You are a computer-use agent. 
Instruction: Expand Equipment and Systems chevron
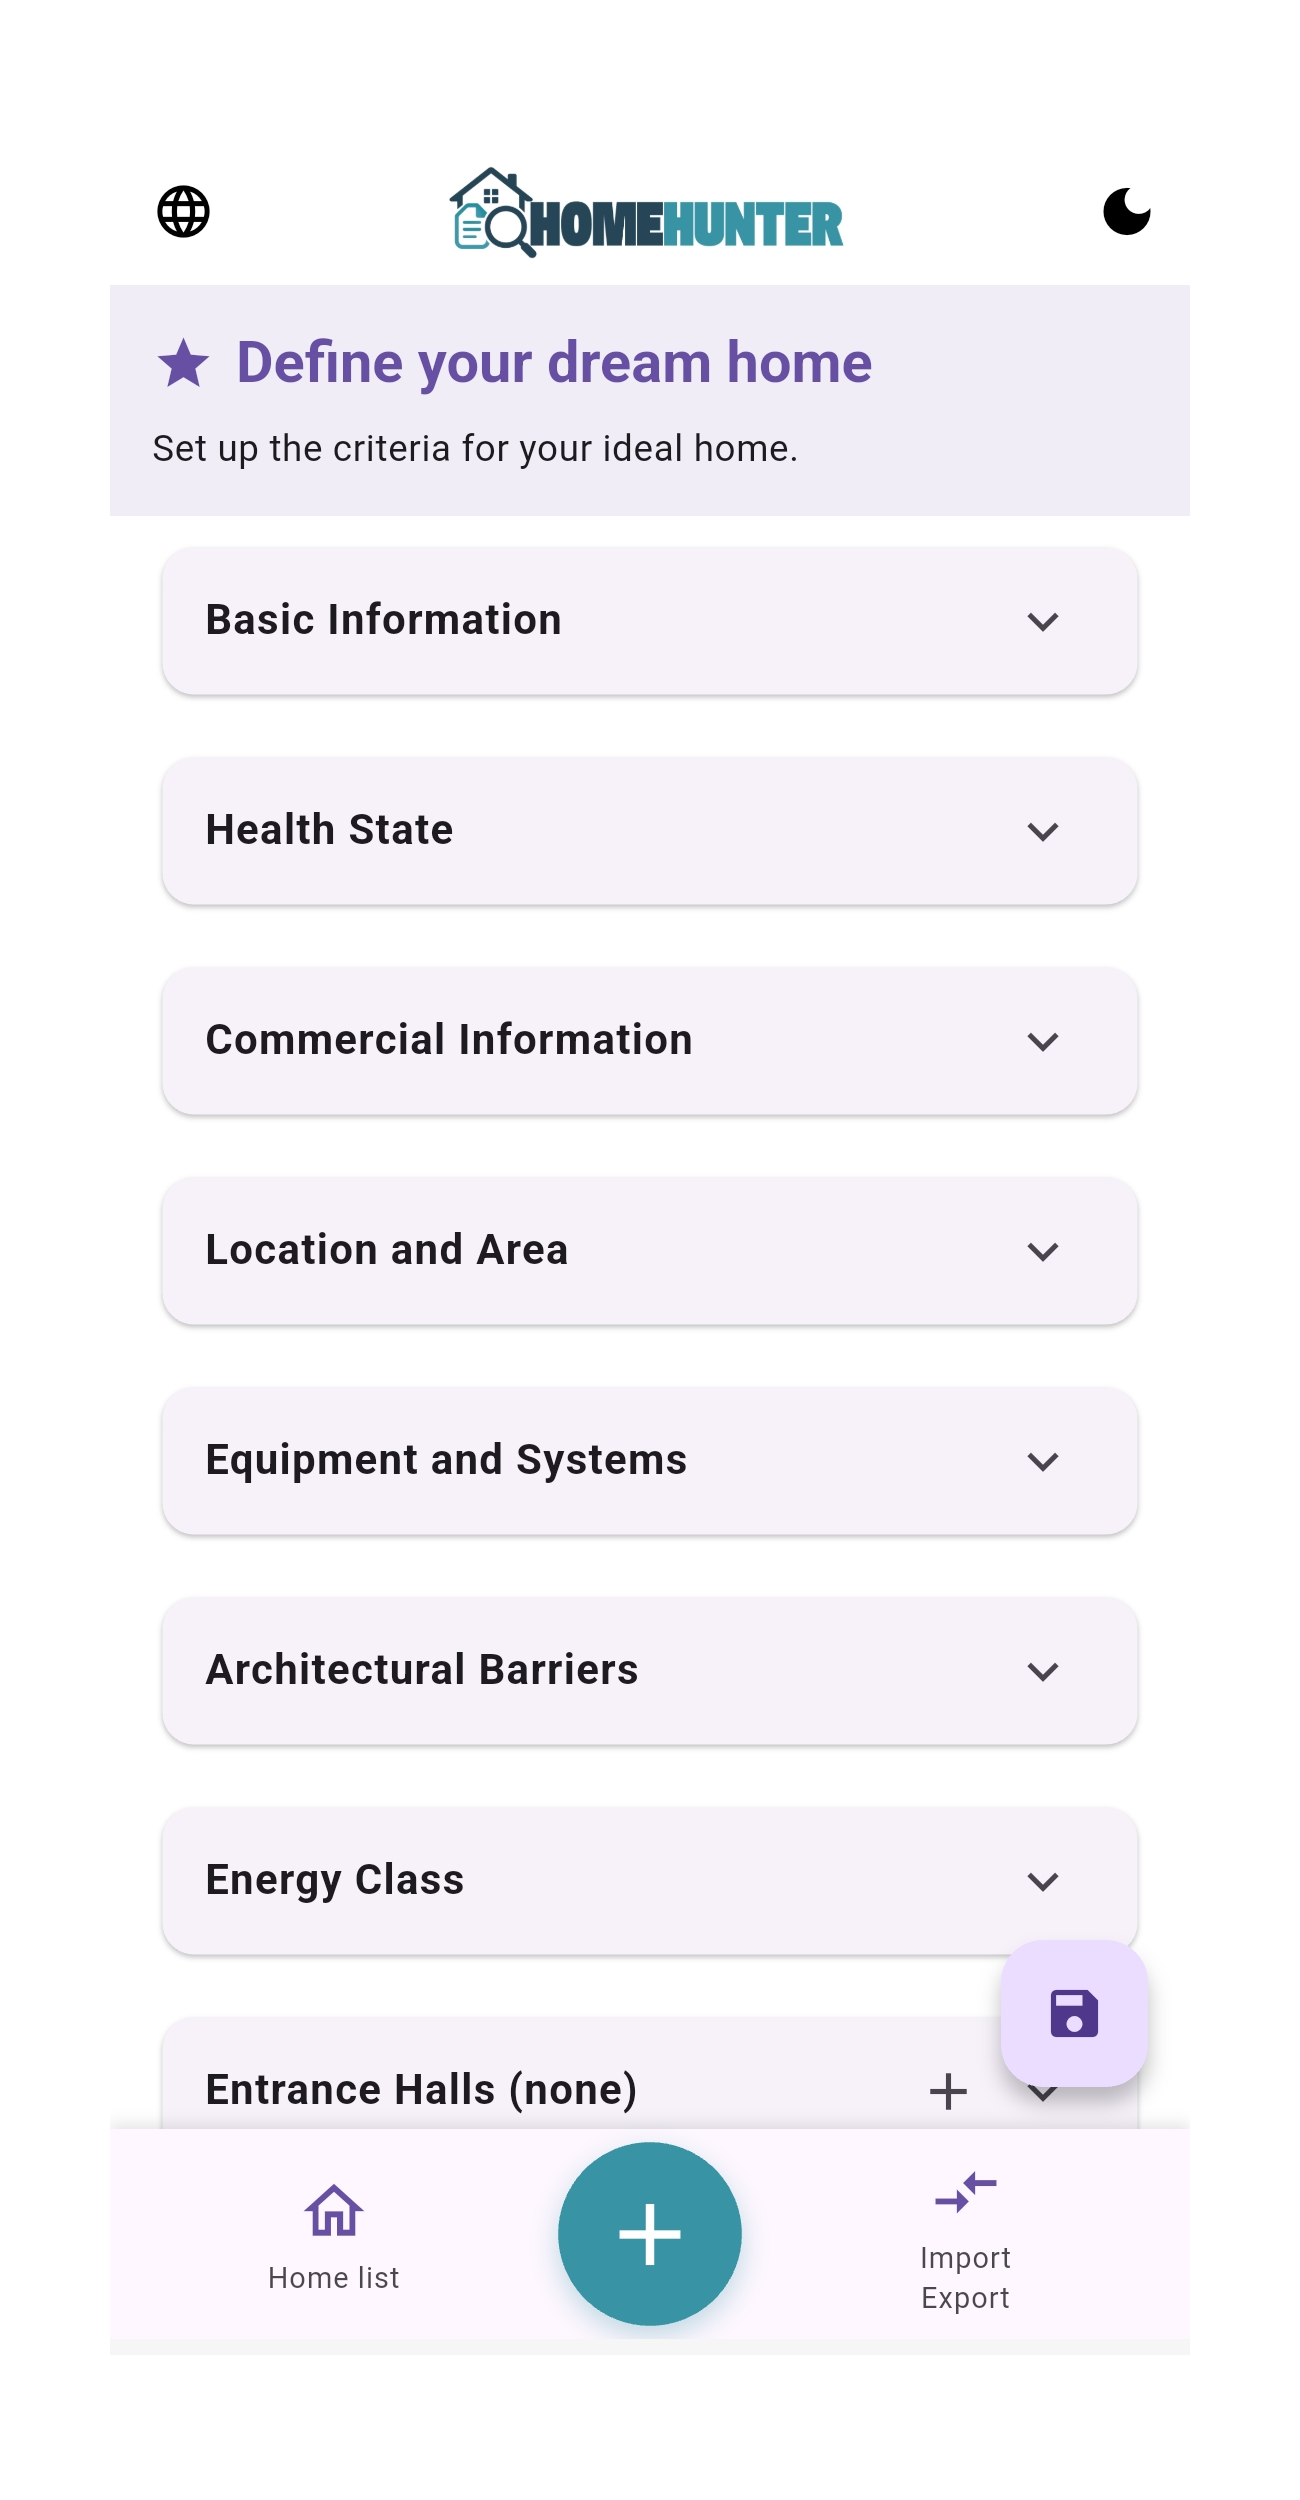point(1043,1462)
